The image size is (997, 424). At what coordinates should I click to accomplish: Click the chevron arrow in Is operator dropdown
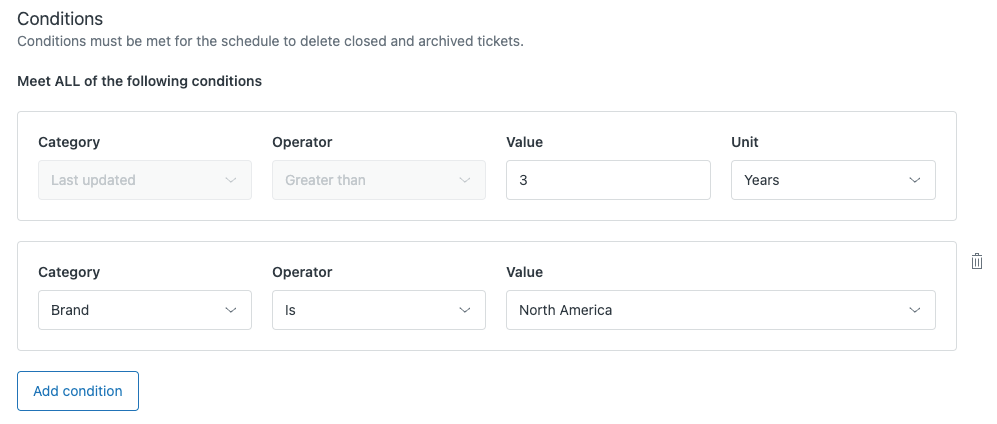464,310
